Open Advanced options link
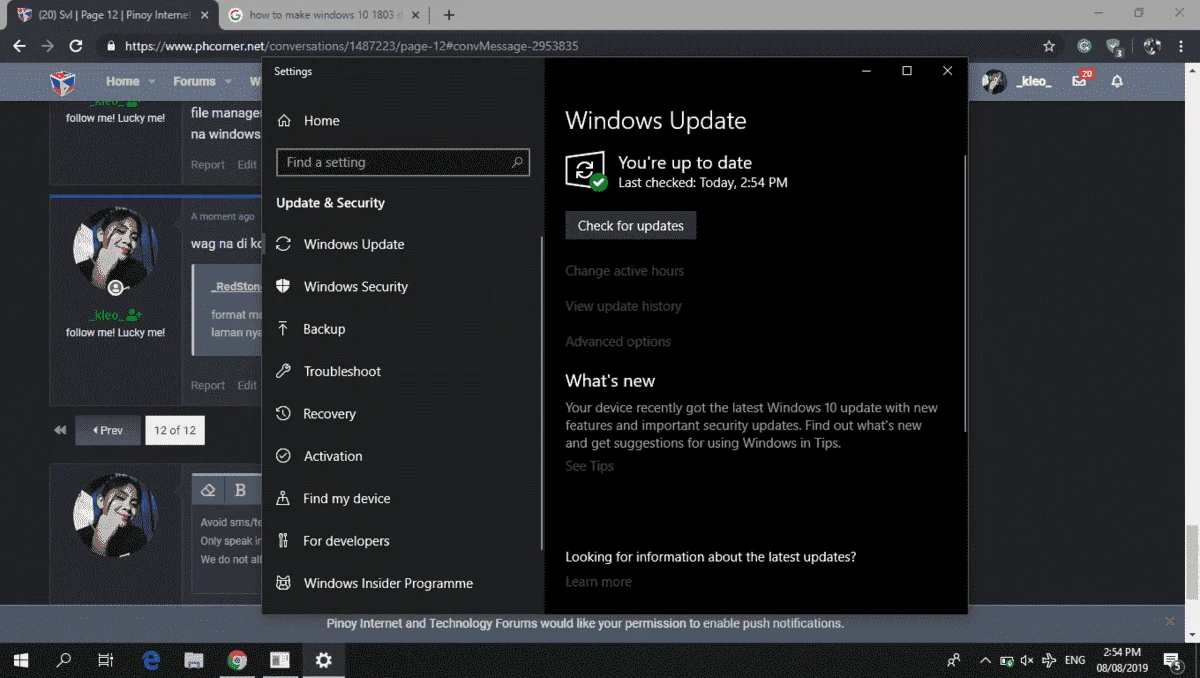The image size is (1200, 678). (x=618, y=341)
